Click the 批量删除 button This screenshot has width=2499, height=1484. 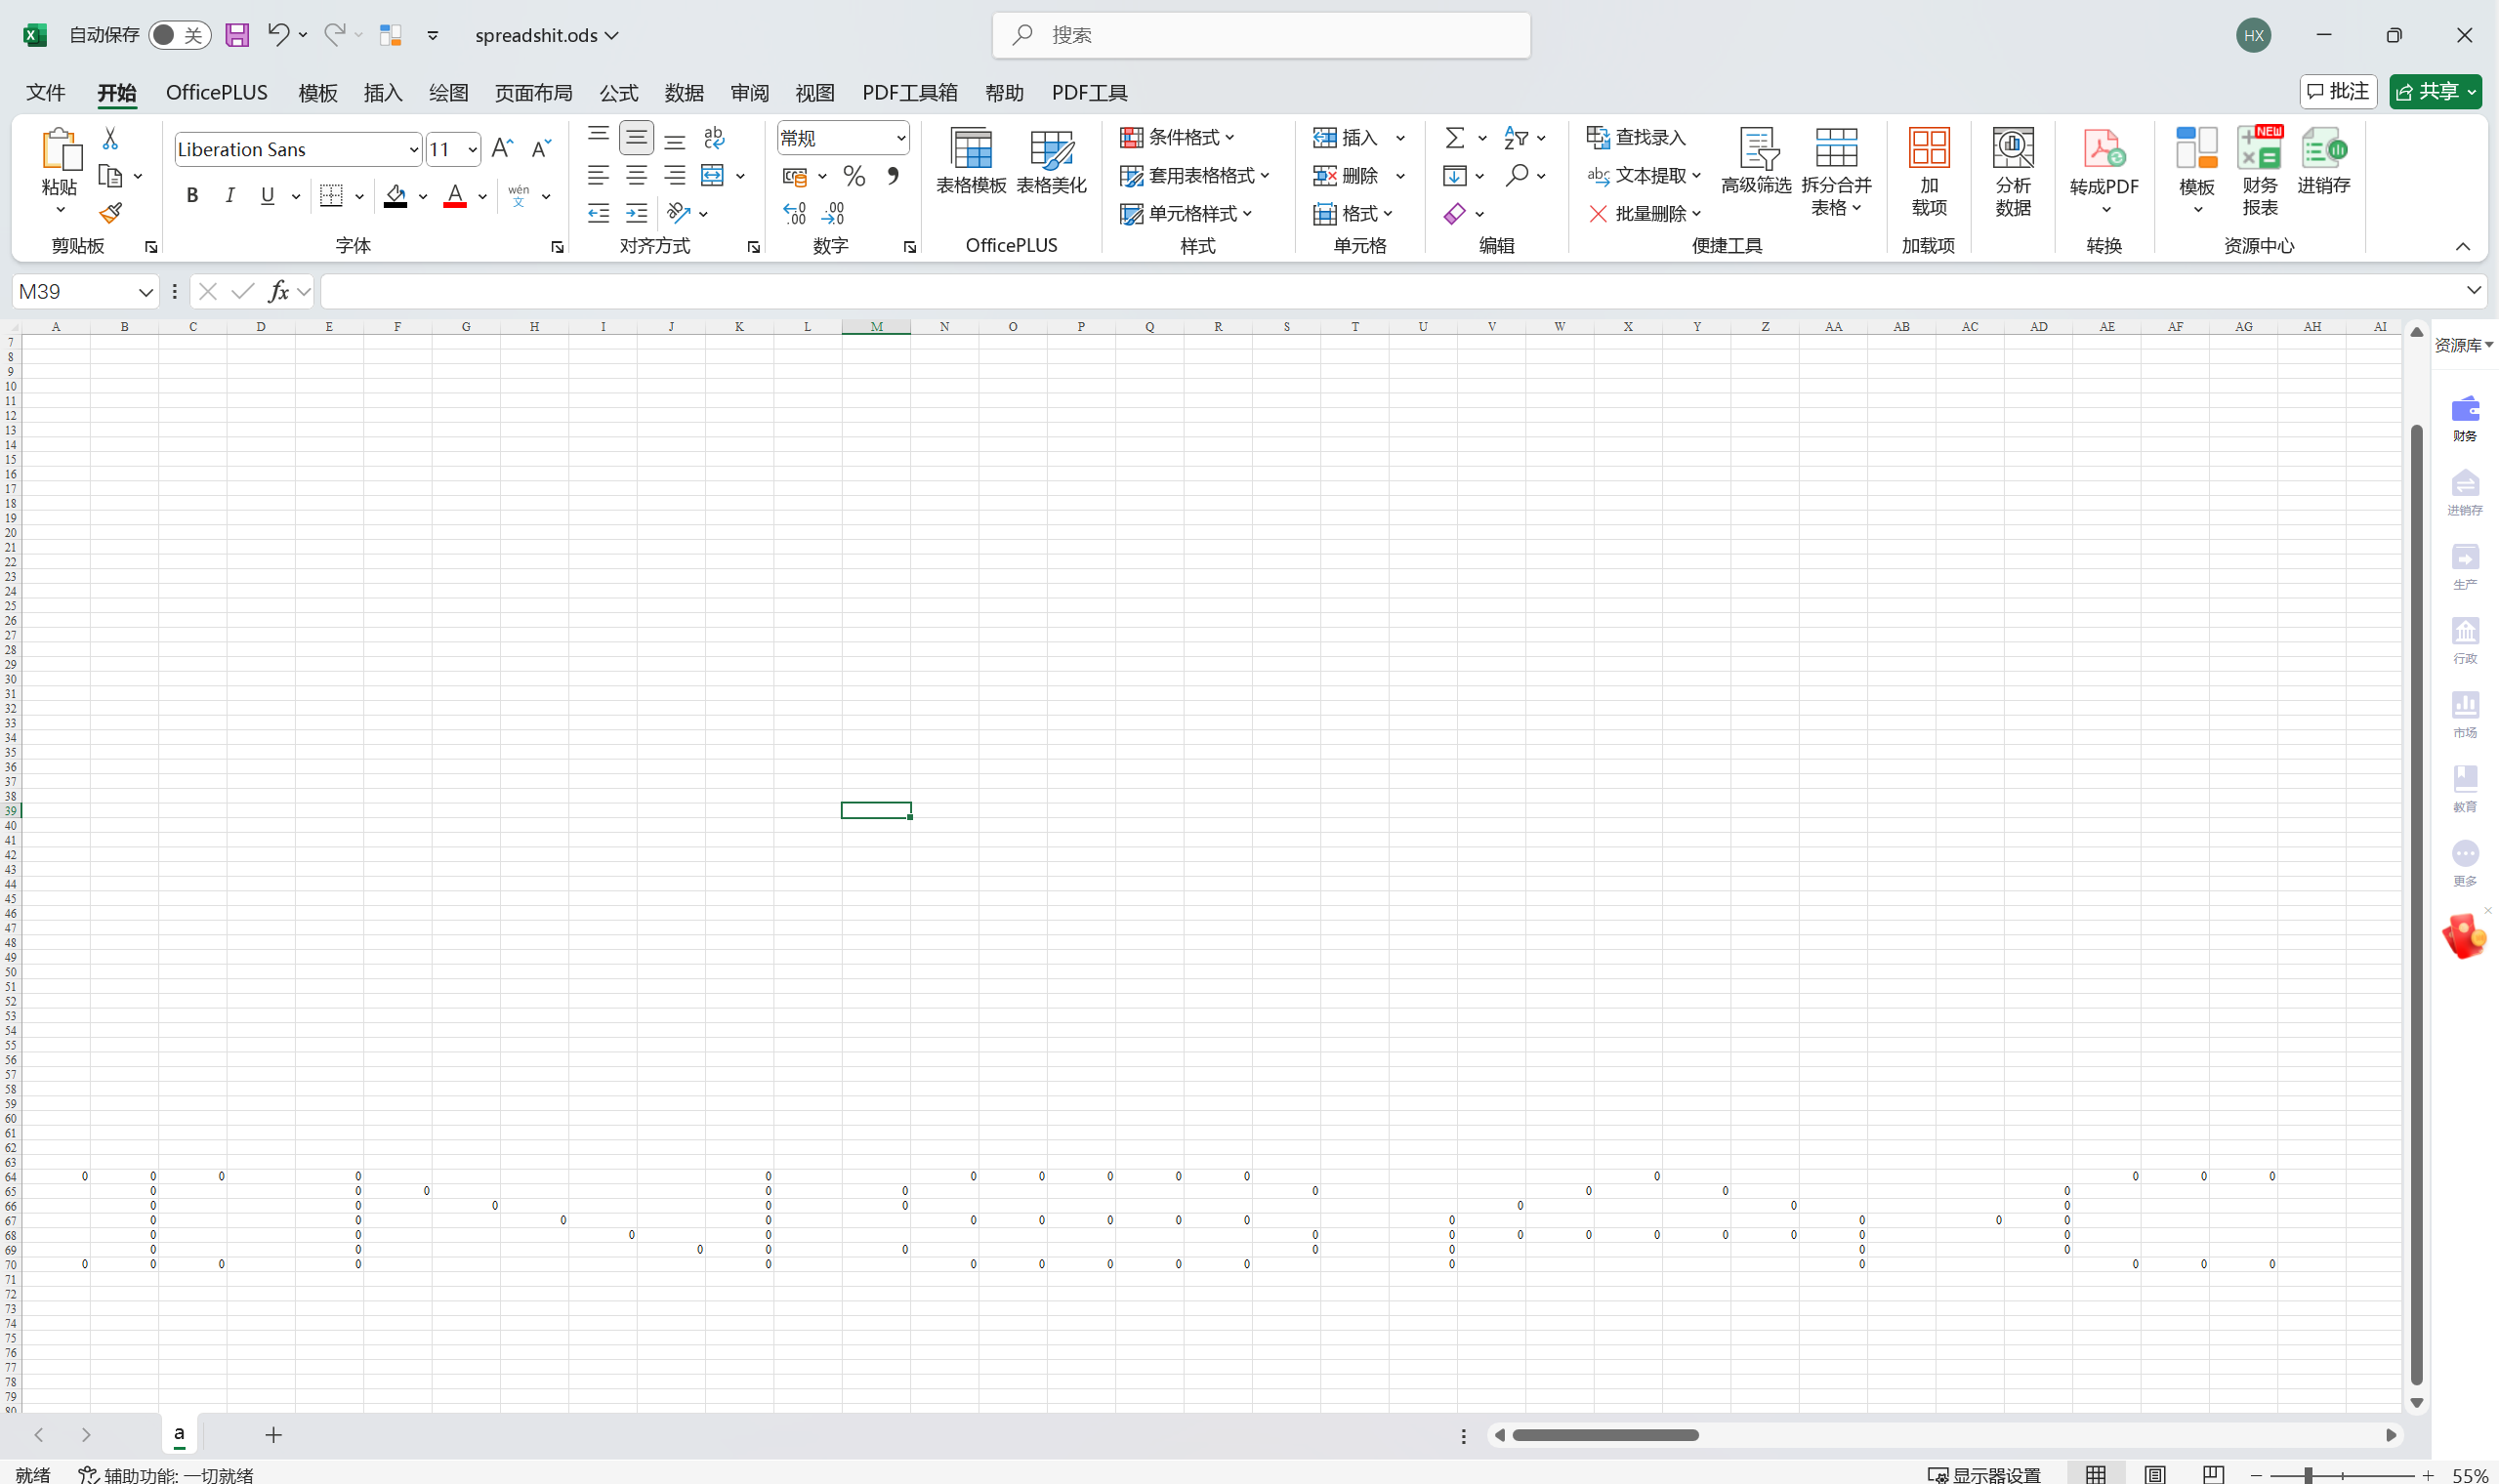pyautogui.click(x=1644, y=213)
